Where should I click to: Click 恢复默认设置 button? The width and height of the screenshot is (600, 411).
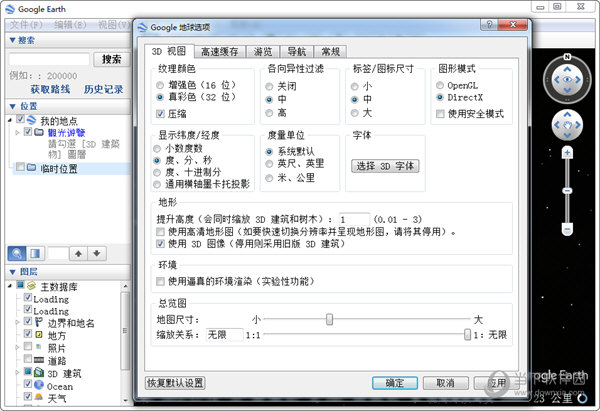[x=175, y=383]
